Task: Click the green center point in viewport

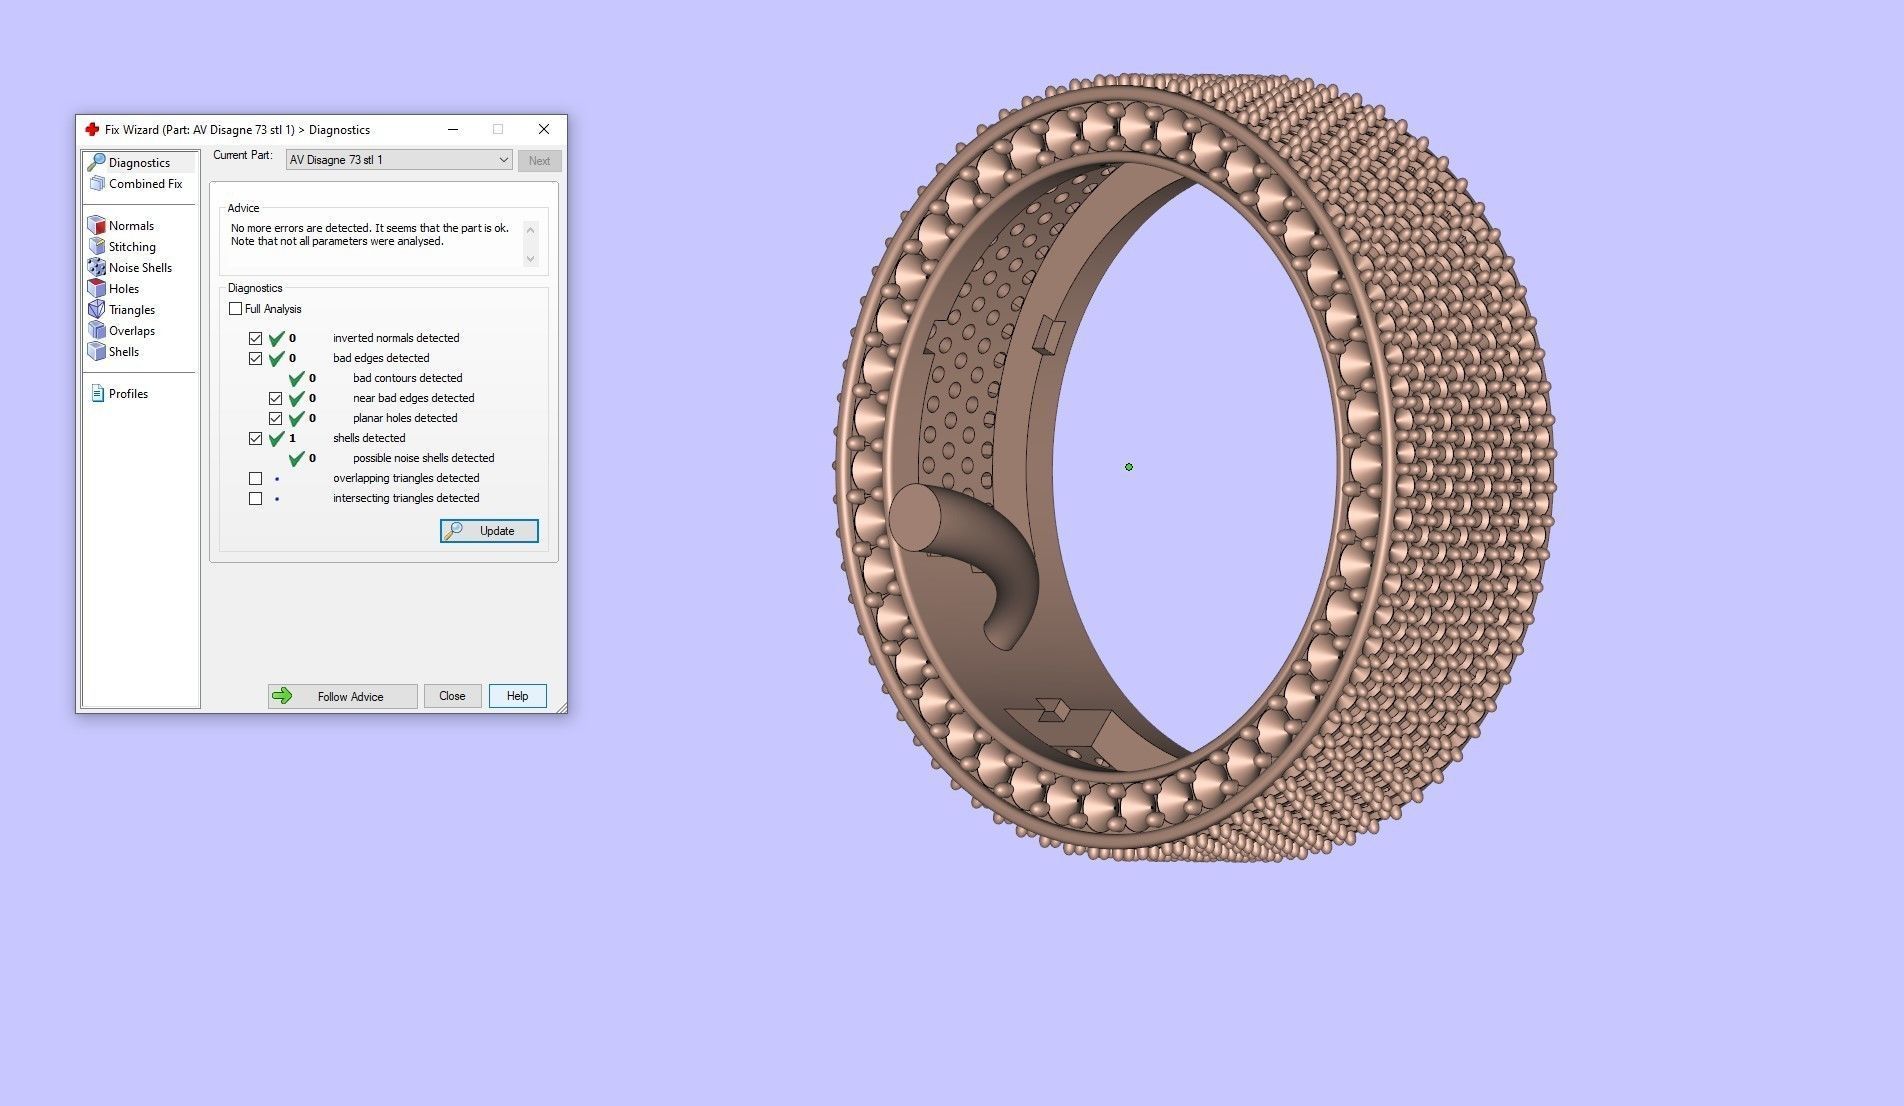Action: coord(1129,467)
